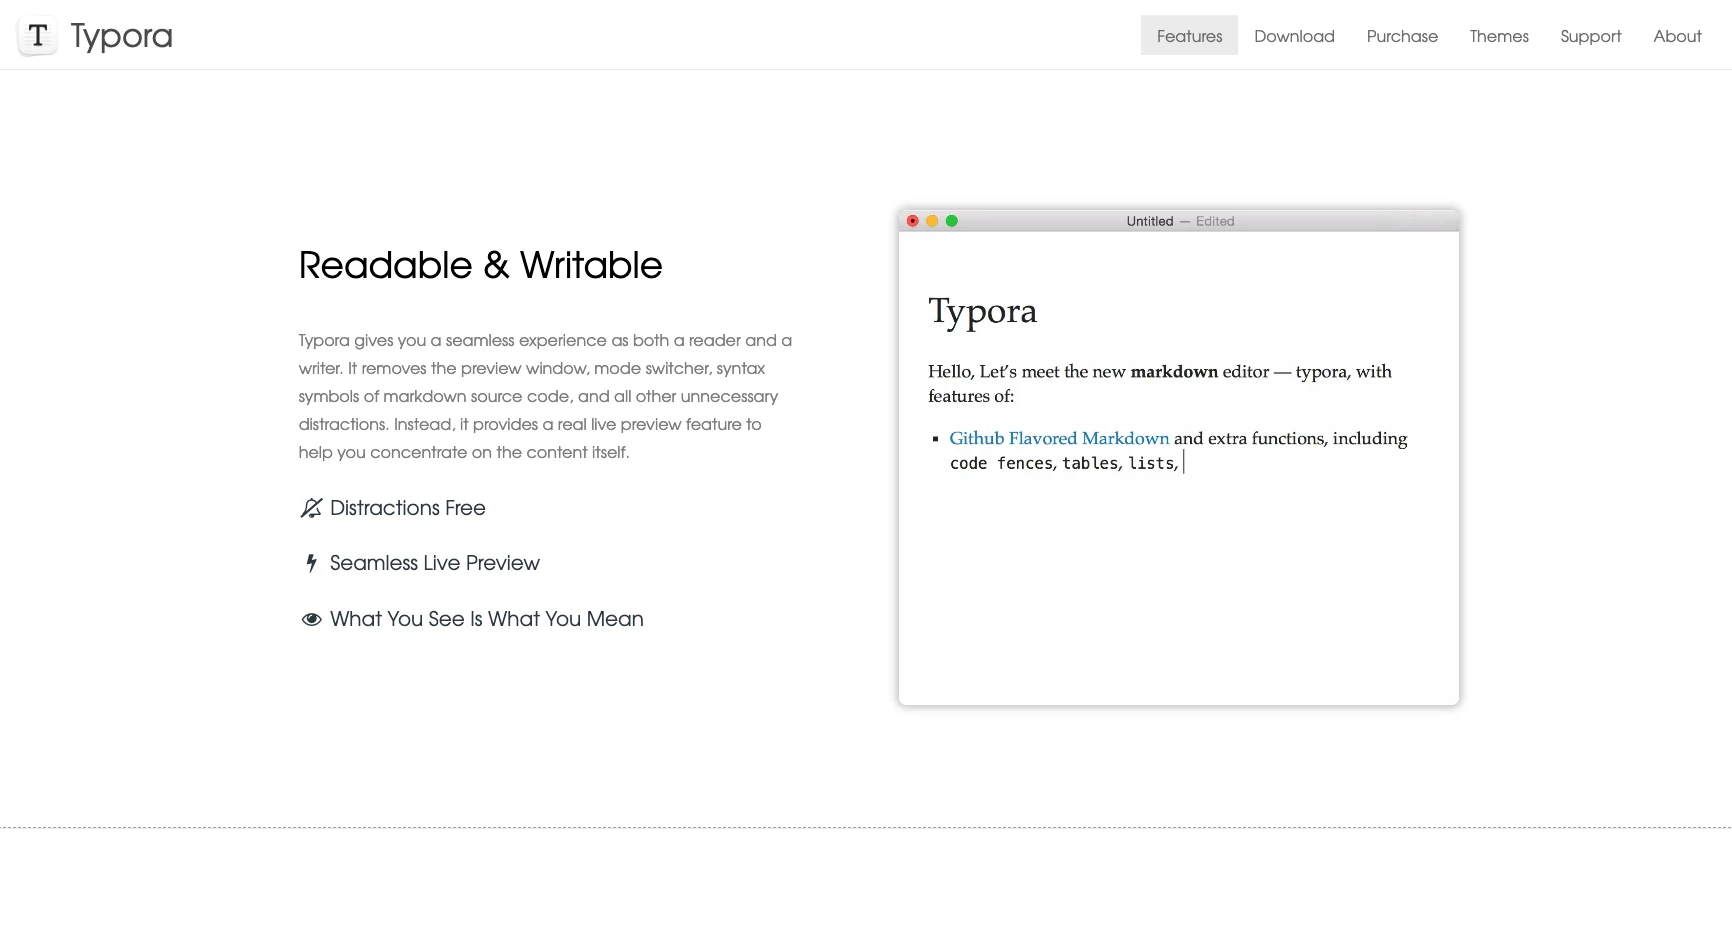1732x936 pixels.
Task: Click the crossed-out bell Distractions Free icon
Action: pyautogui.click(x=311, y=508)
